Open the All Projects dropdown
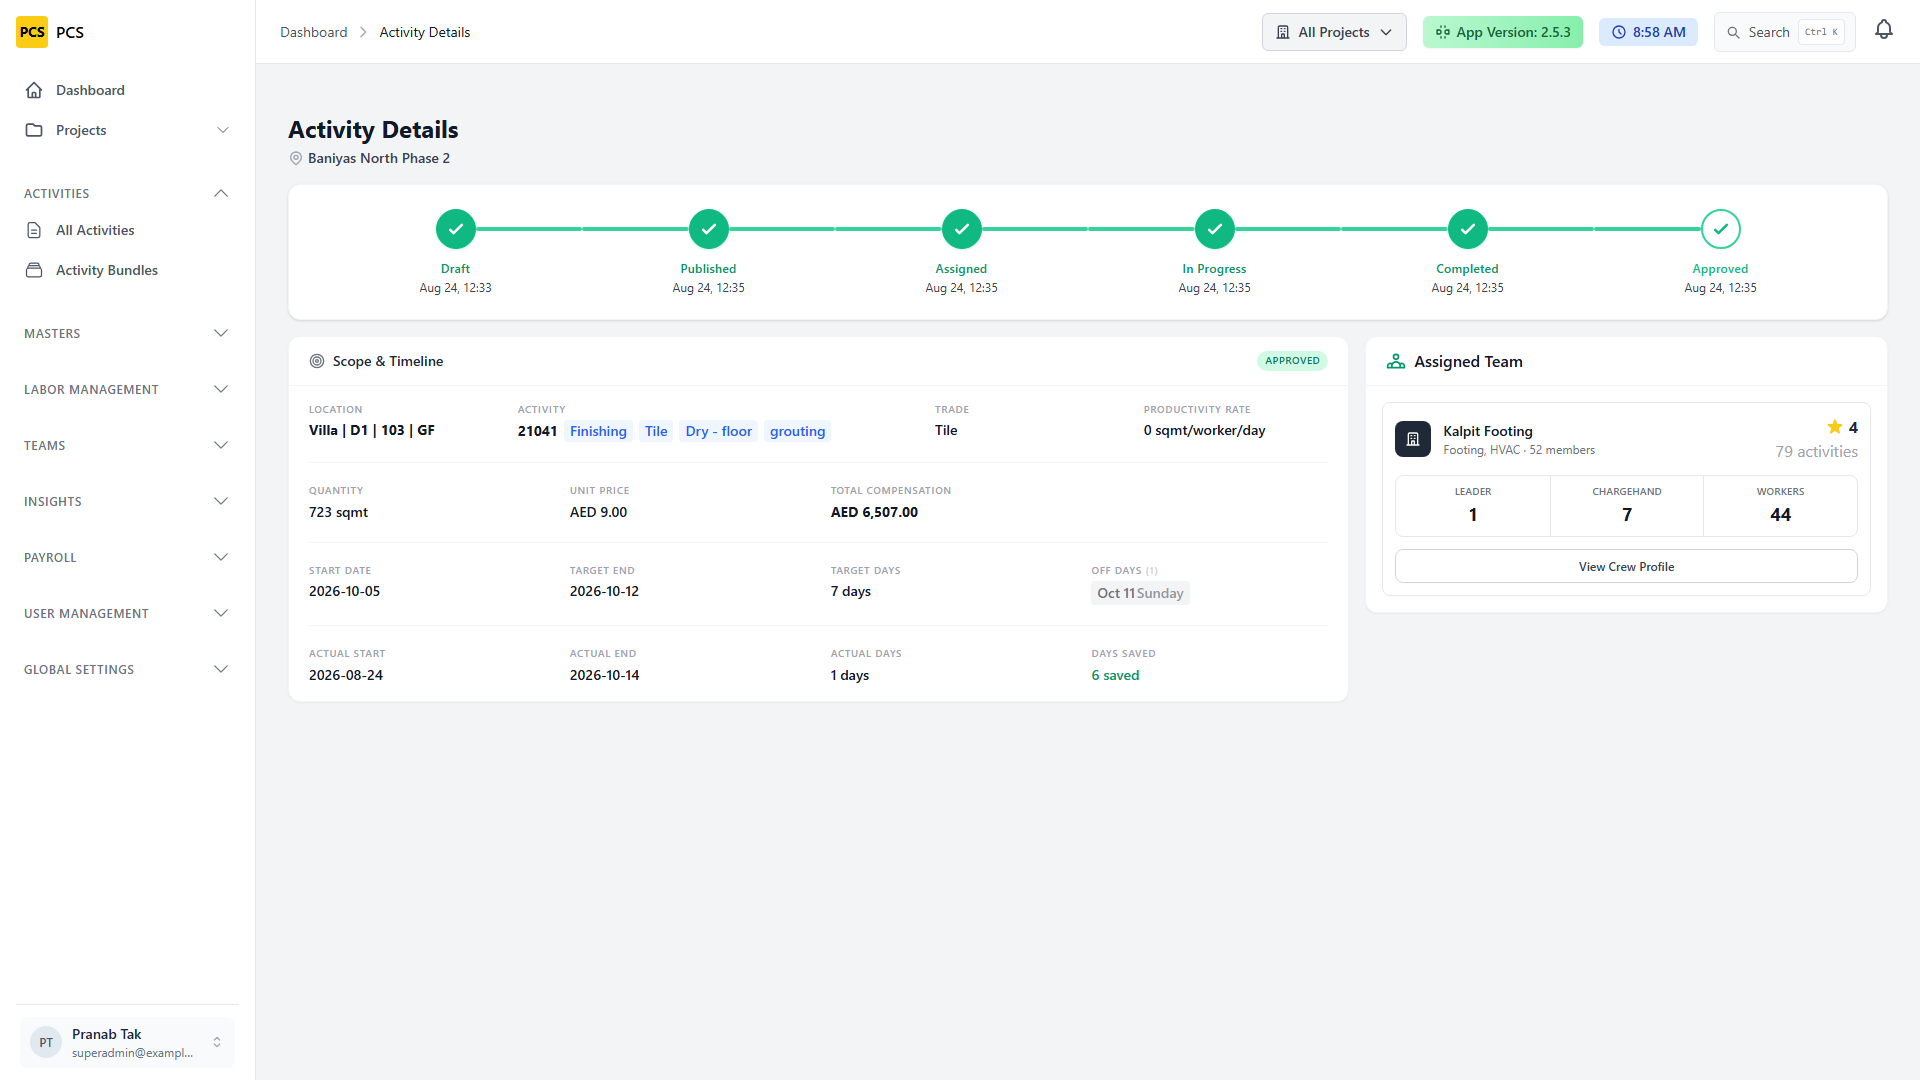Image resolution: width=1920 pixels, height=1080 pixels. (1334, 32)
